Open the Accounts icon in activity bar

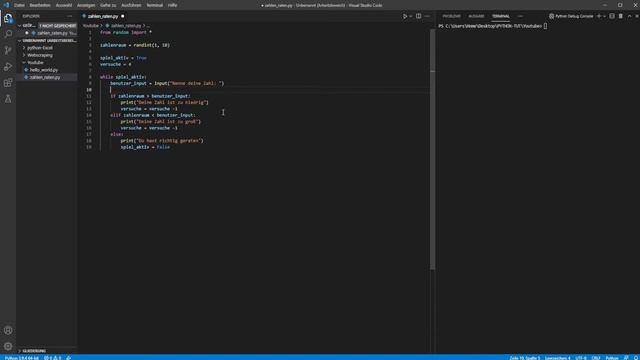pos(8,330)
